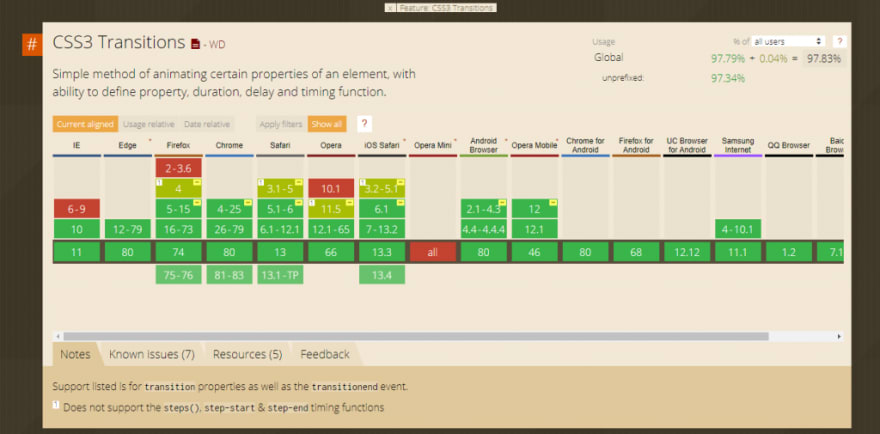Click the help icon beside all users
The width and height of the screenshot is (880, 434).
tap(840, 41)
